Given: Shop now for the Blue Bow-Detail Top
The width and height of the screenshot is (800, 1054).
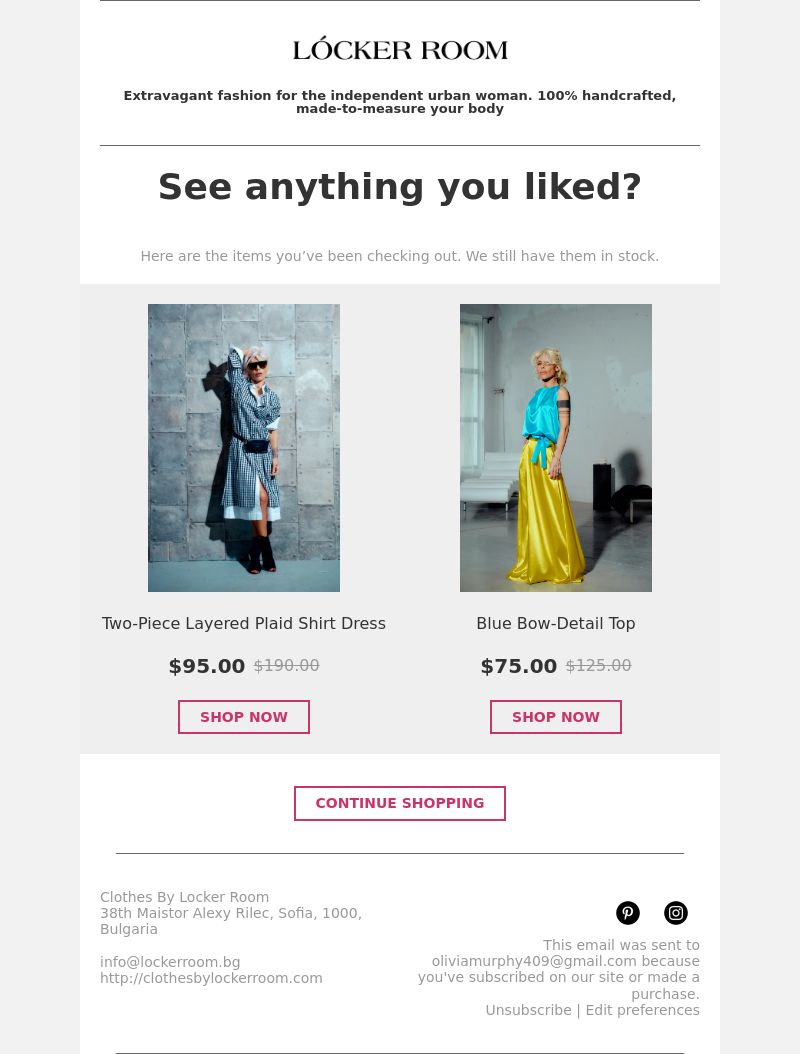Looking at the screenshot, I should tap(555, 717).
